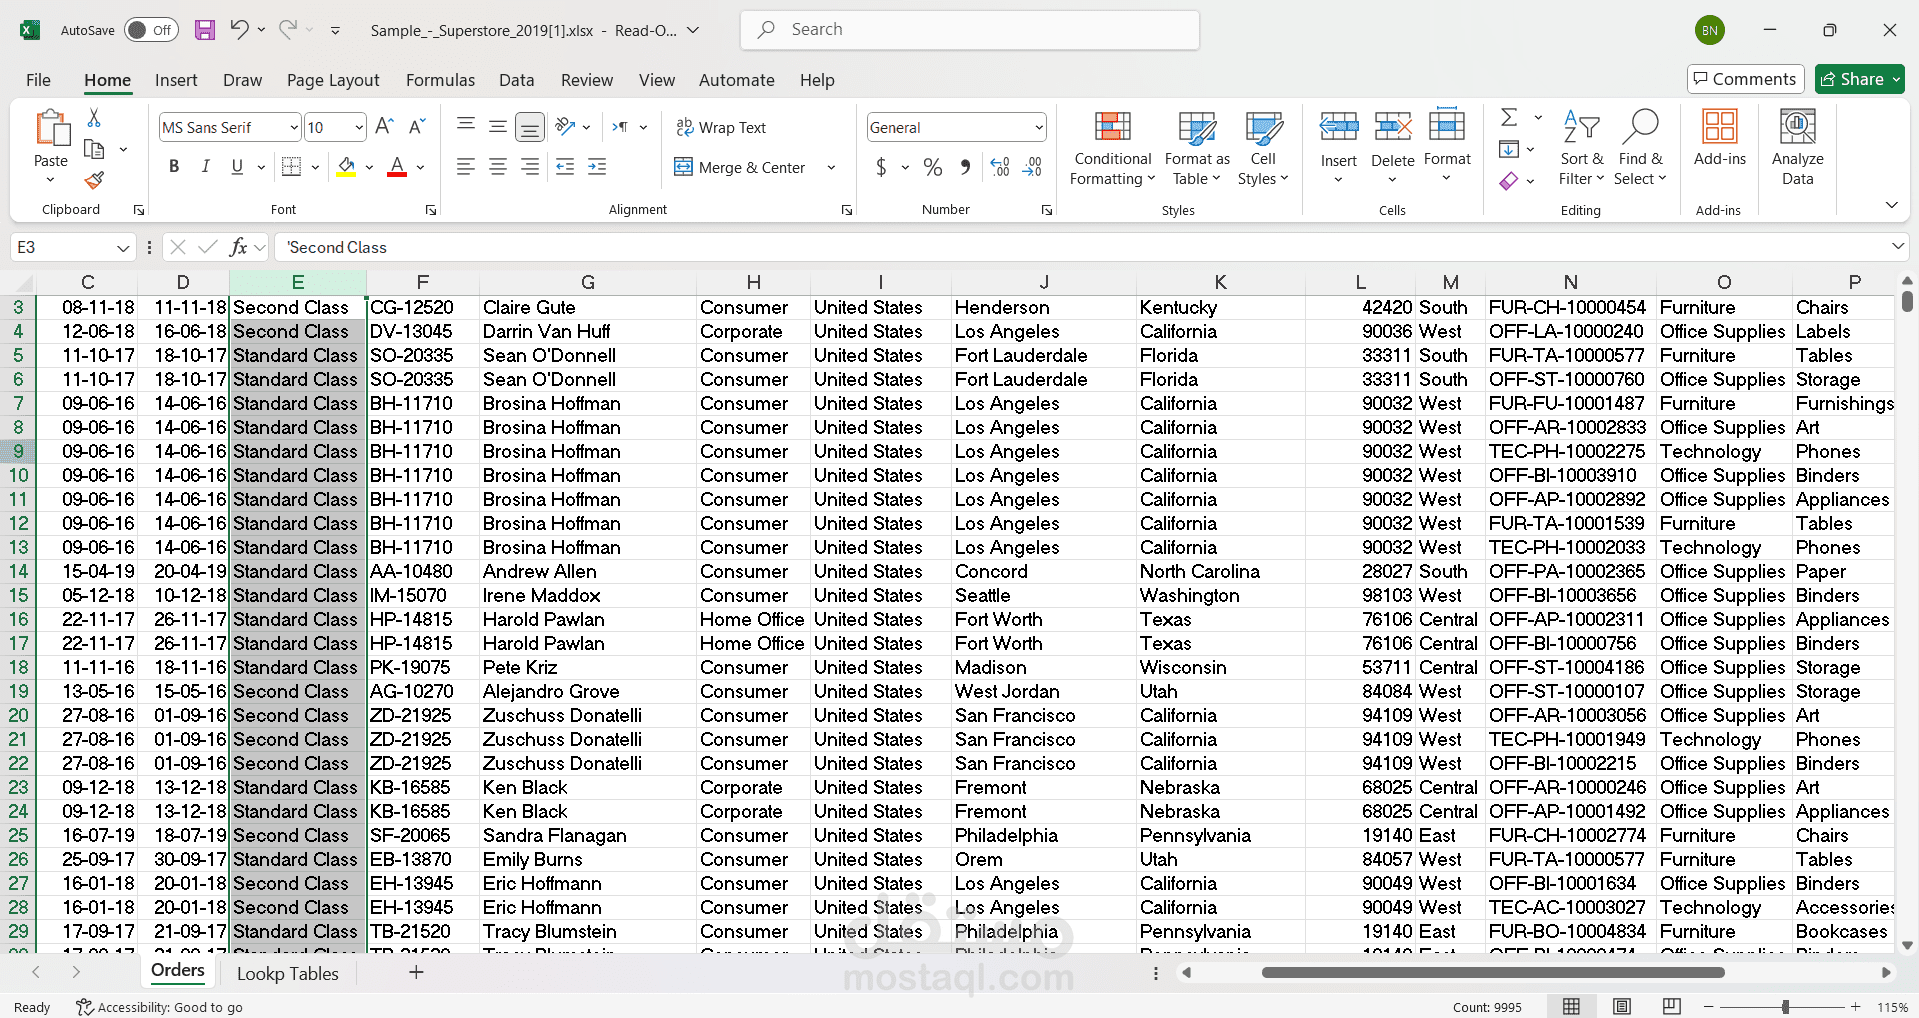
Task: Click the Increase Indent icon
Action: (597, 167)
